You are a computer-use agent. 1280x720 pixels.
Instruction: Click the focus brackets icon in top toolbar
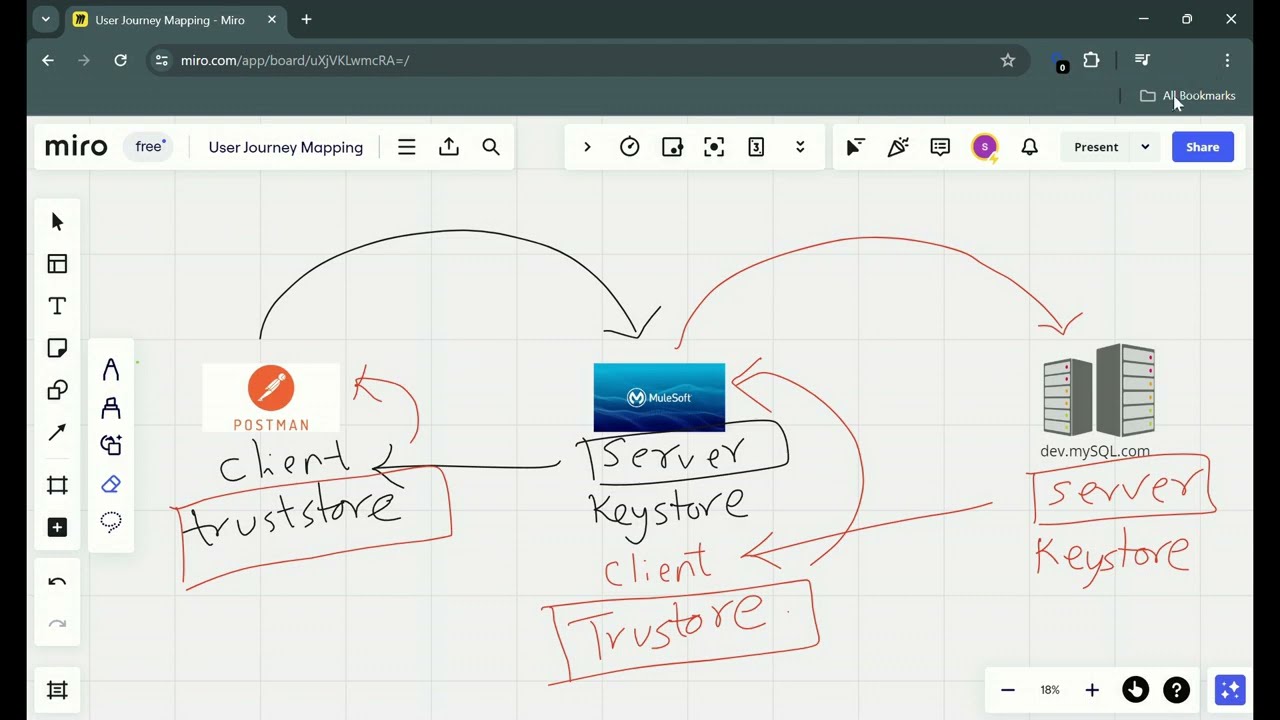pos(714,147)
